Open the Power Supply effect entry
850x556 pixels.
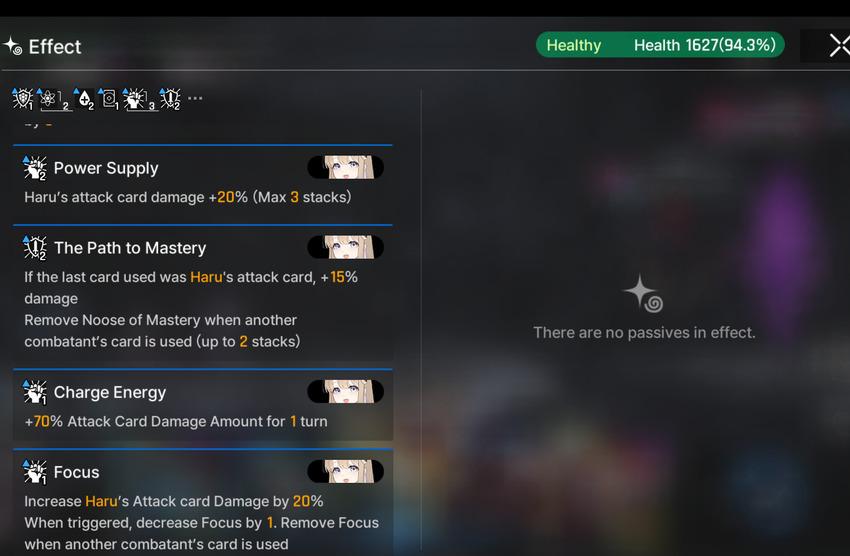[x=203, y=183]
